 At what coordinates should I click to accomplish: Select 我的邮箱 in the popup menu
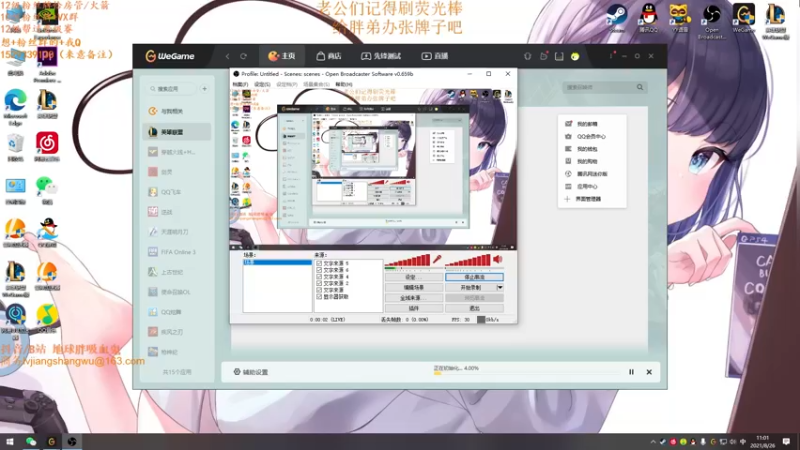tap(587, 124)
